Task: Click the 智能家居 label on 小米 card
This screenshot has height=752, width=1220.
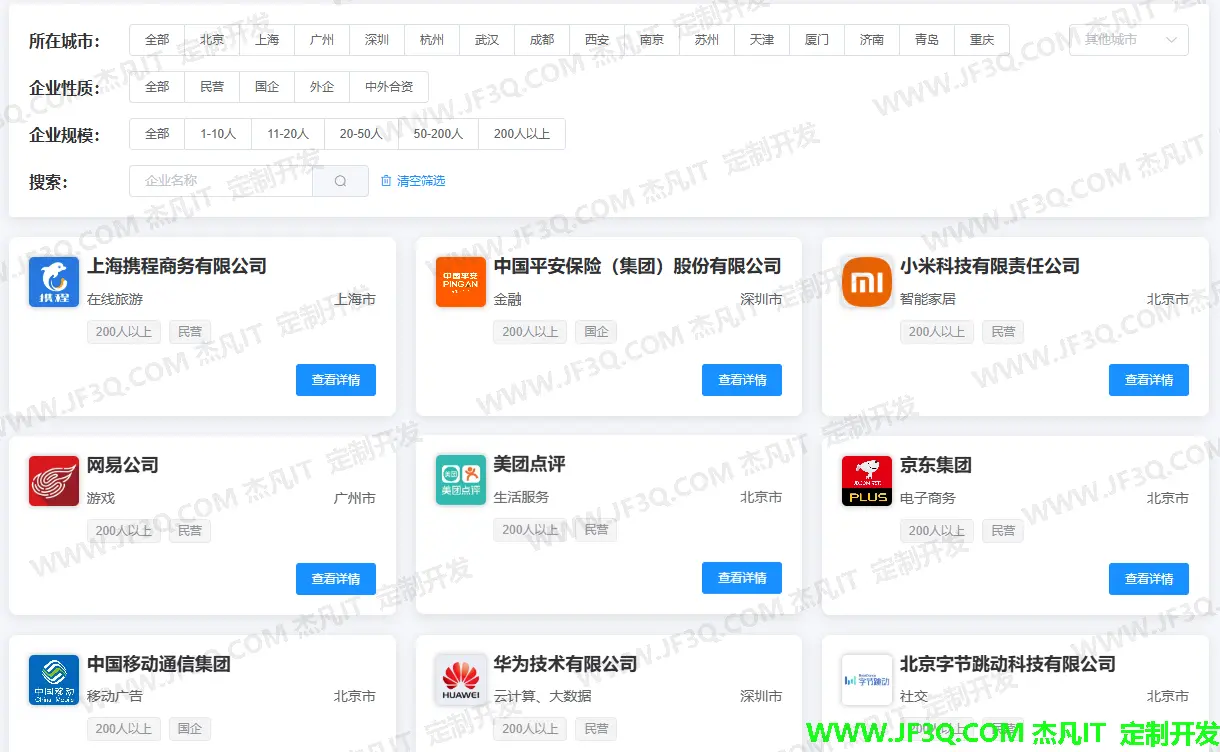Action: click(928, 299)
